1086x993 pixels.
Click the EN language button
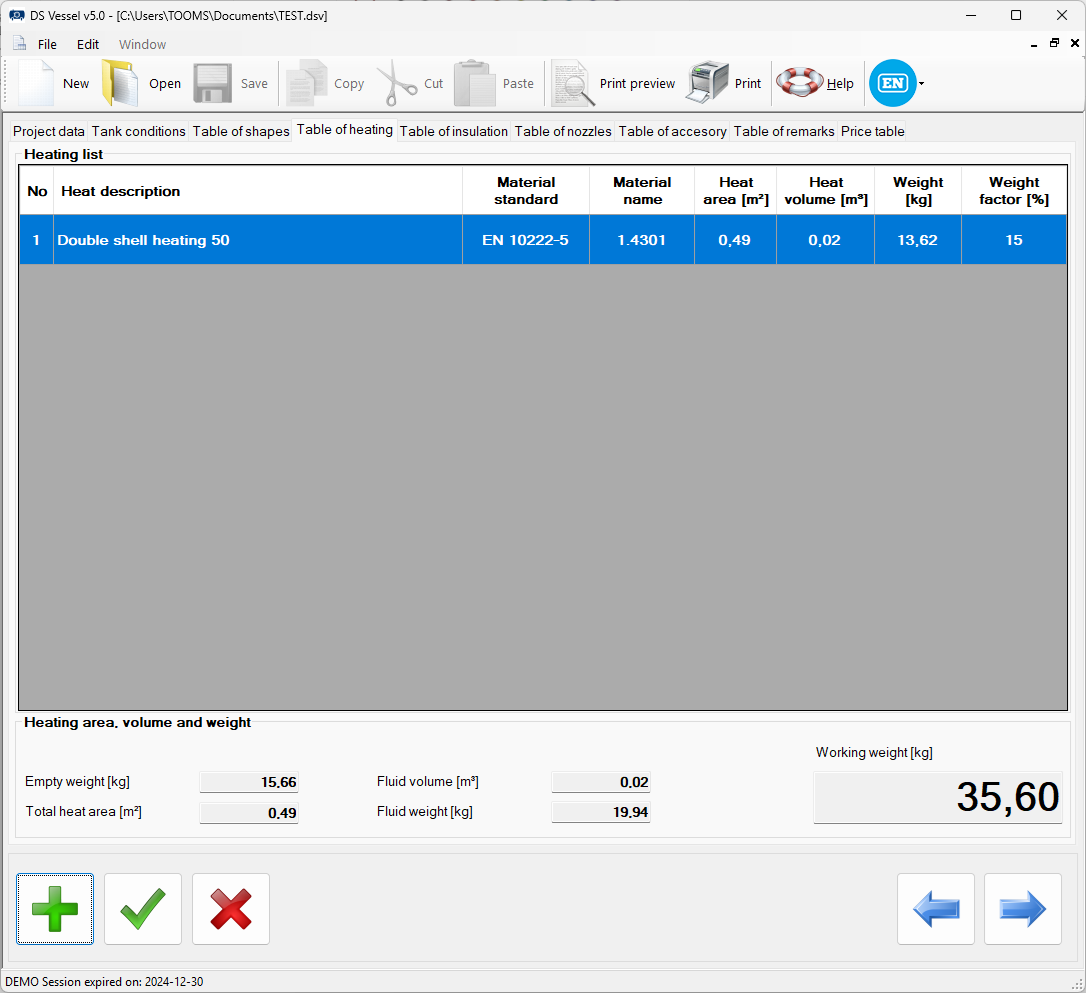click(x=892, y=83)
